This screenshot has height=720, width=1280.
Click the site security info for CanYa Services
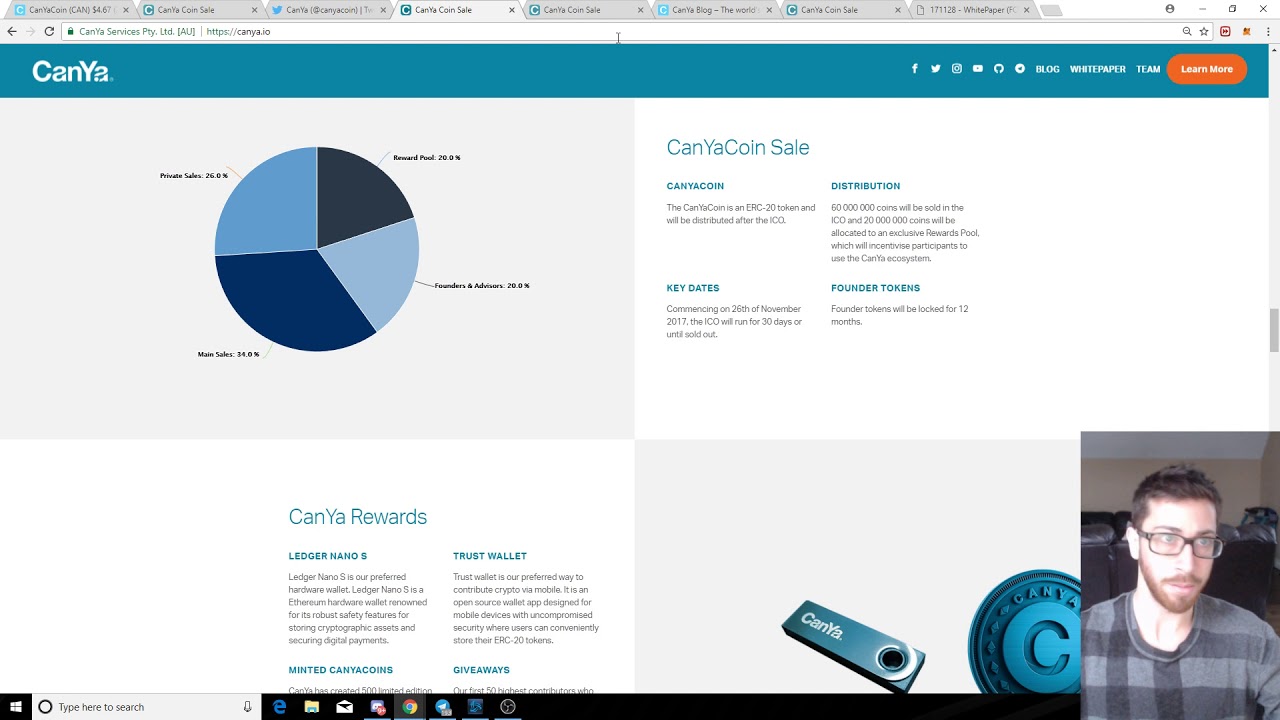click(x=131, y=31)
